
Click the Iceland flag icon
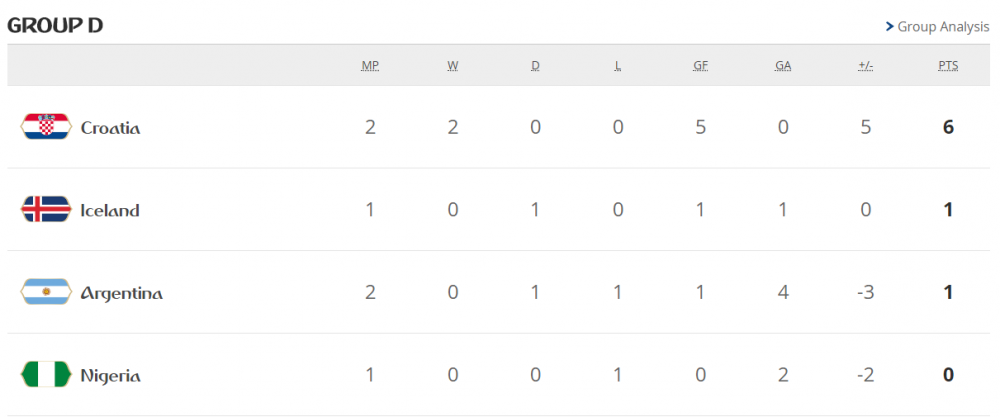(x=45, y=210)
